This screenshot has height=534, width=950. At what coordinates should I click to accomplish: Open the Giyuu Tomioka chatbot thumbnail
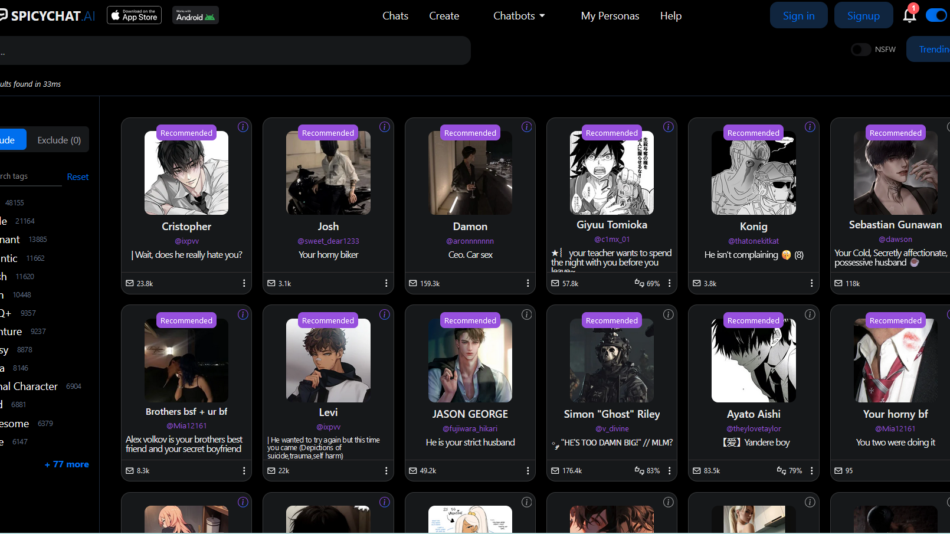pyautogui.click(x=612, y=172)
